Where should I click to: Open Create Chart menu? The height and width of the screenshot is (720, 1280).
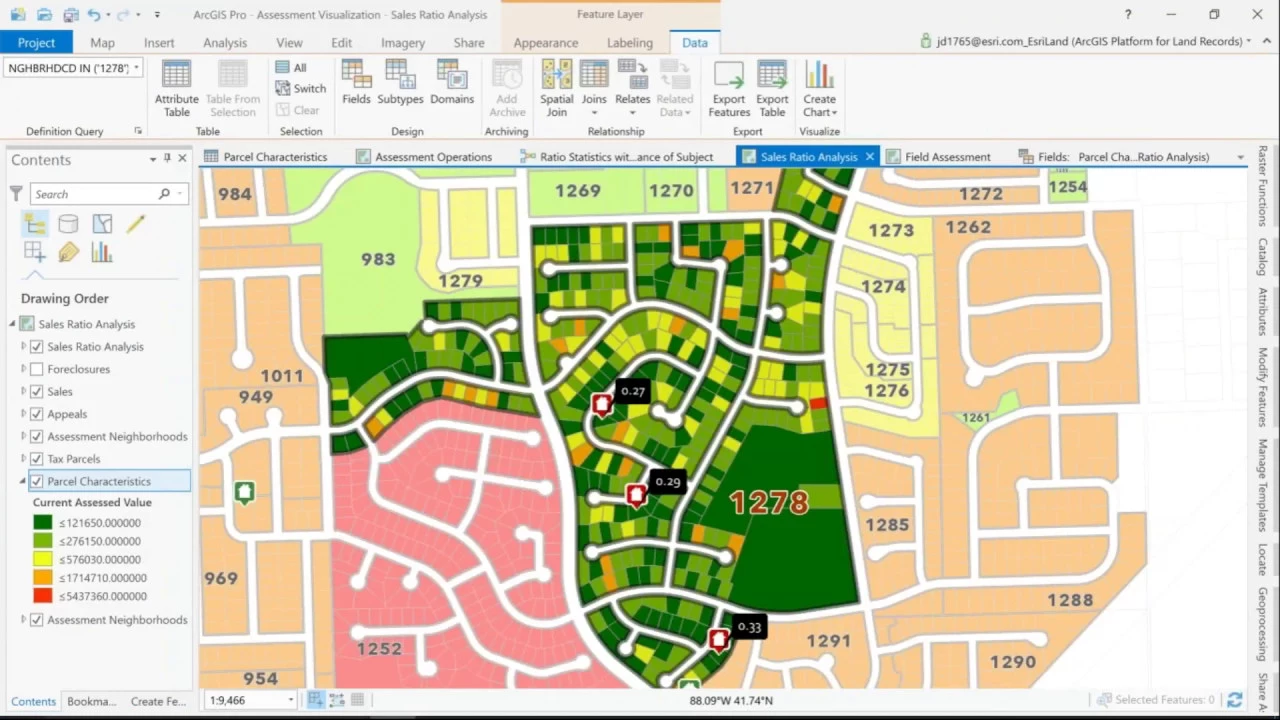pyautogui.click(x=819, y=89)
